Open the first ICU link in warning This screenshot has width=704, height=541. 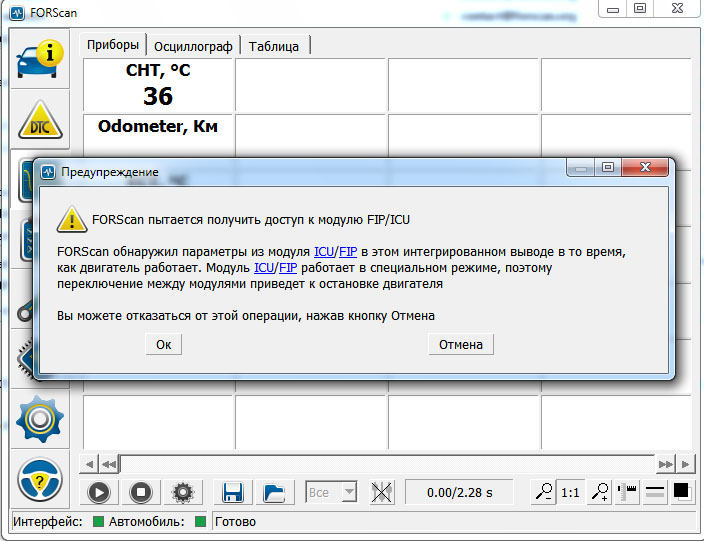[x=324, y=252]
